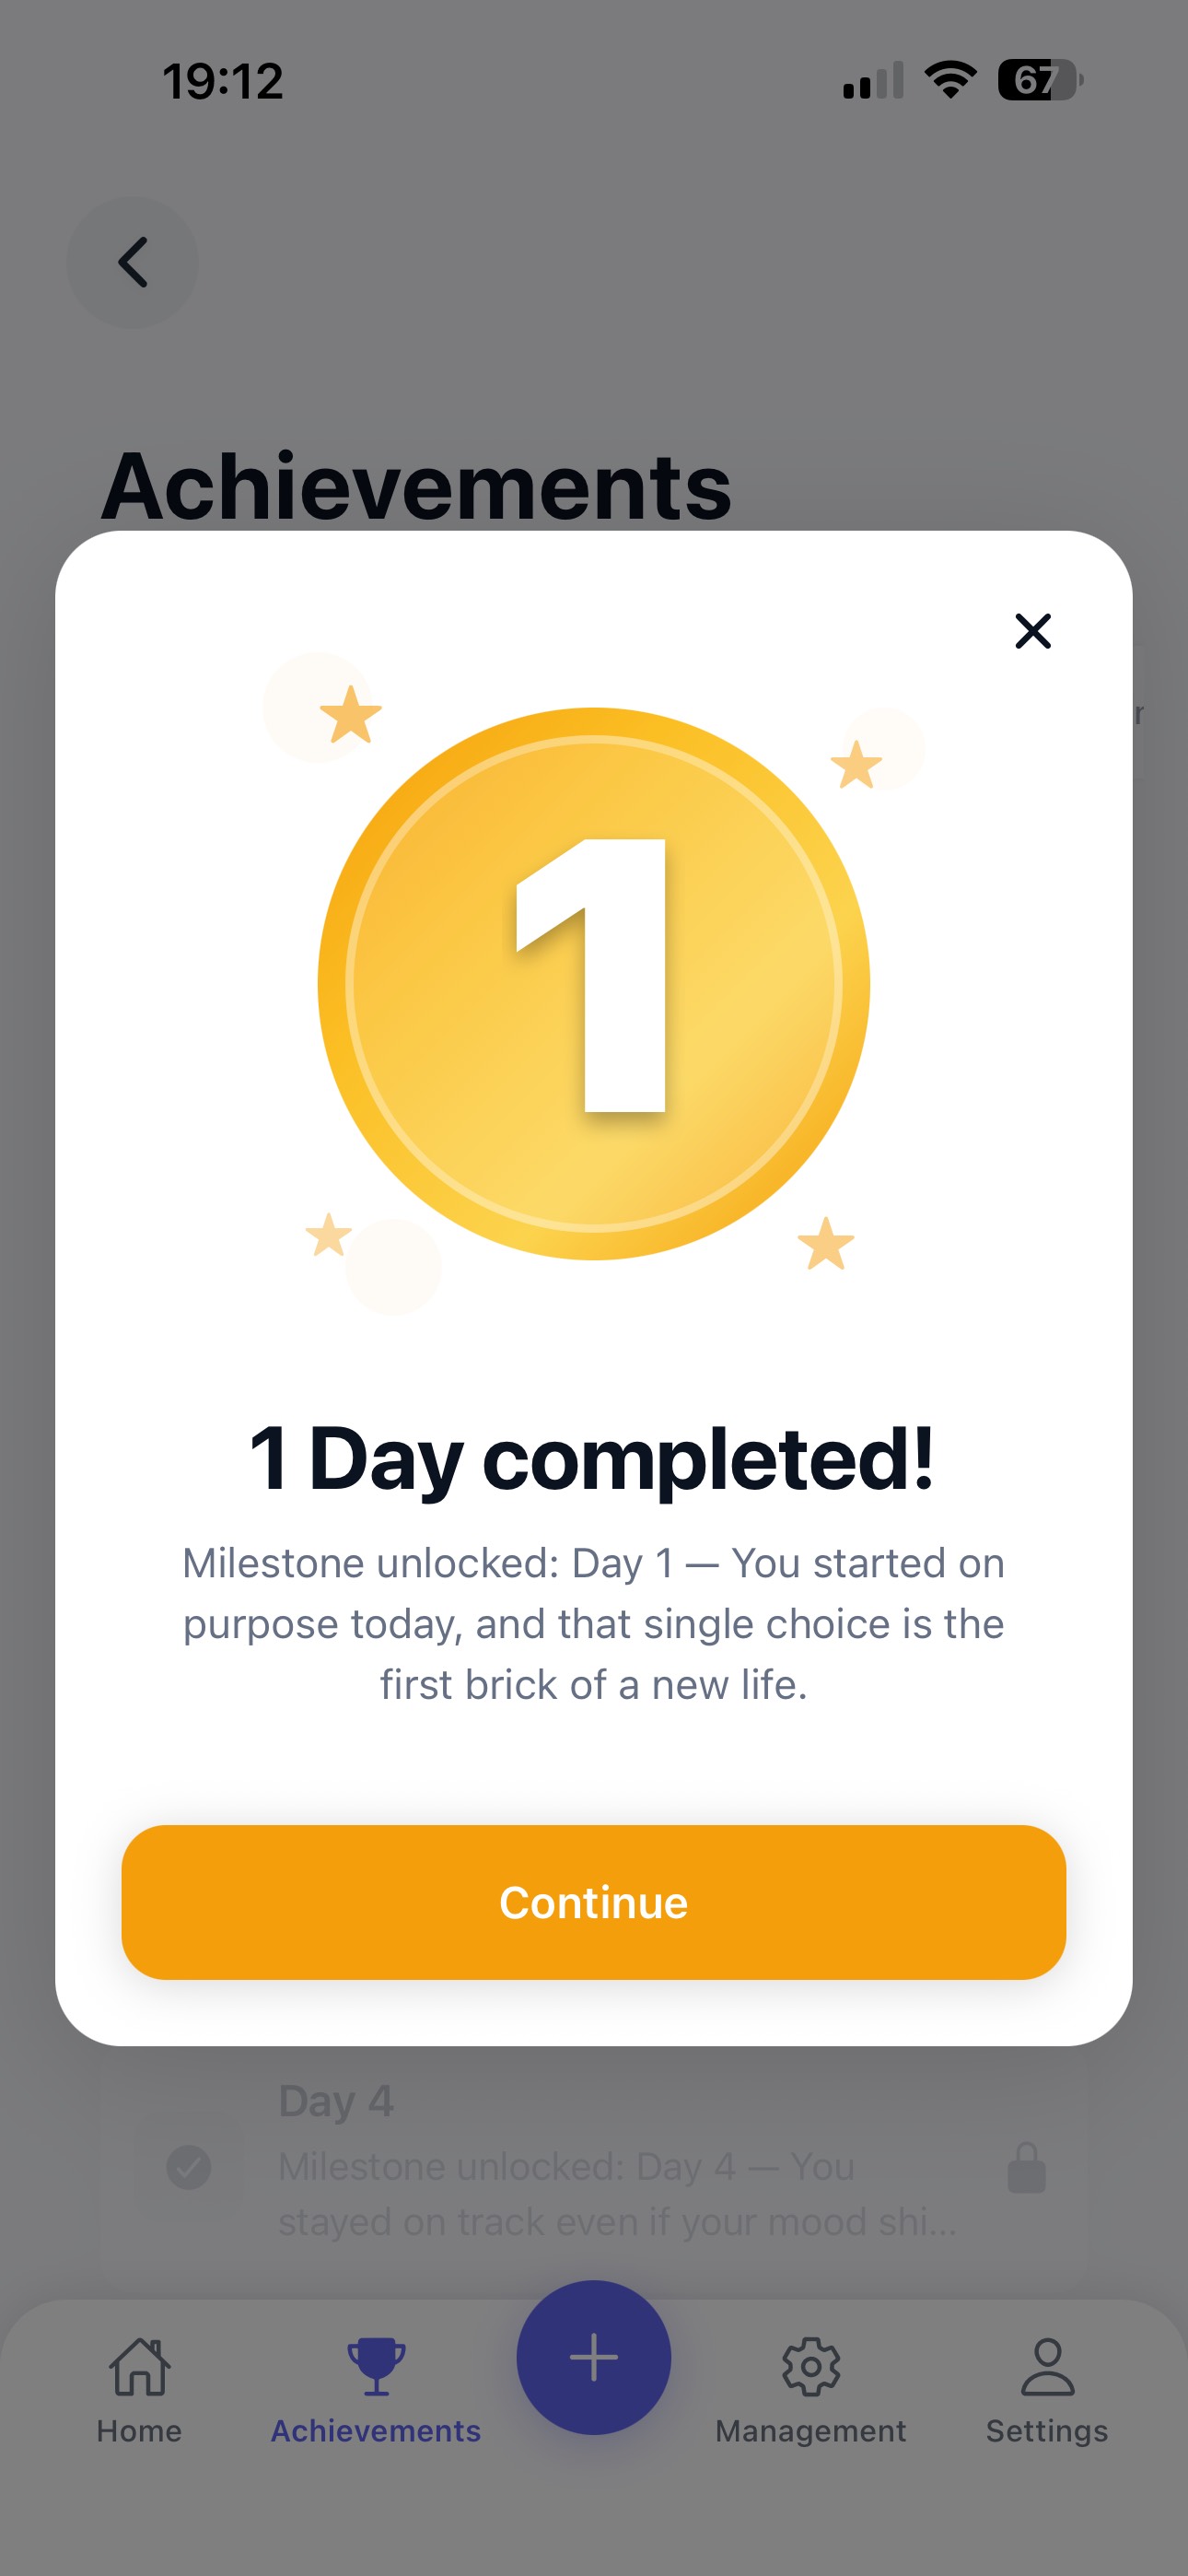Go back using the left chevron arrow

[x=132, y=262]
